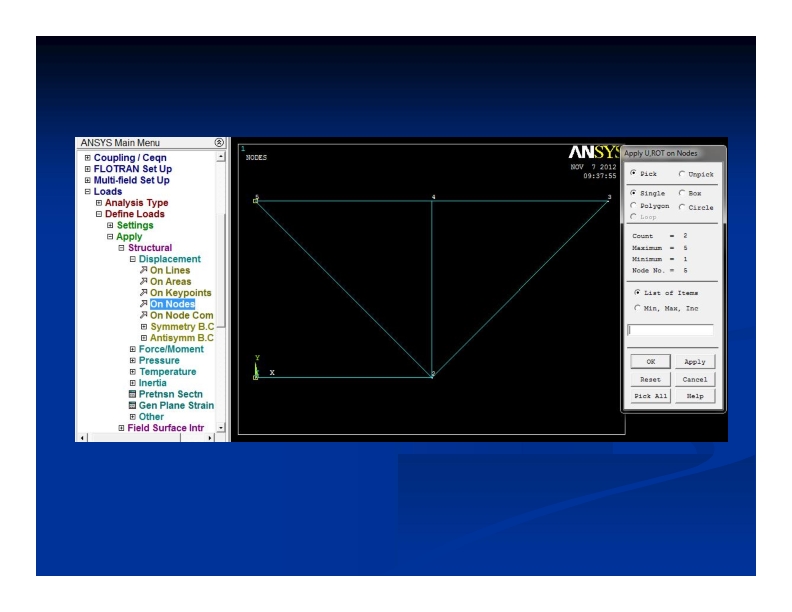The image size is (792, 612).
Task: Click the node list text input field
Action: tap(671, 330)
